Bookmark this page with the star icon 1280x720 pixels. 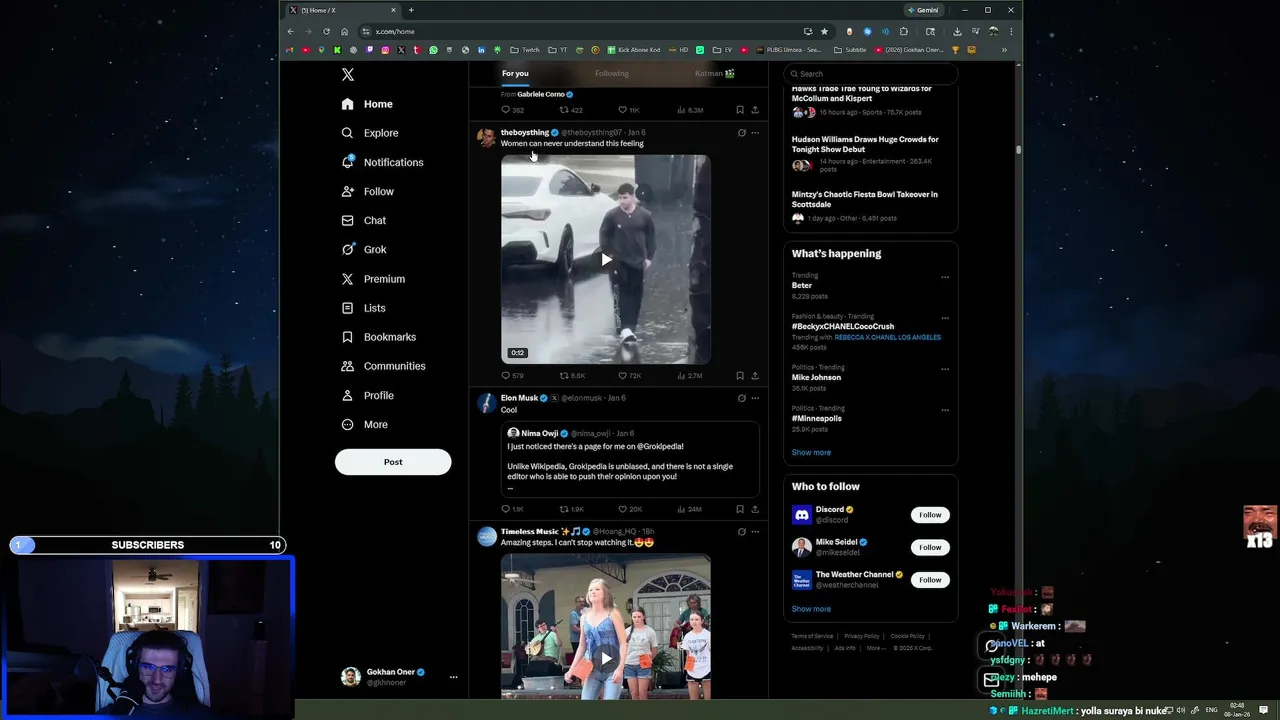tap(824, 31)
